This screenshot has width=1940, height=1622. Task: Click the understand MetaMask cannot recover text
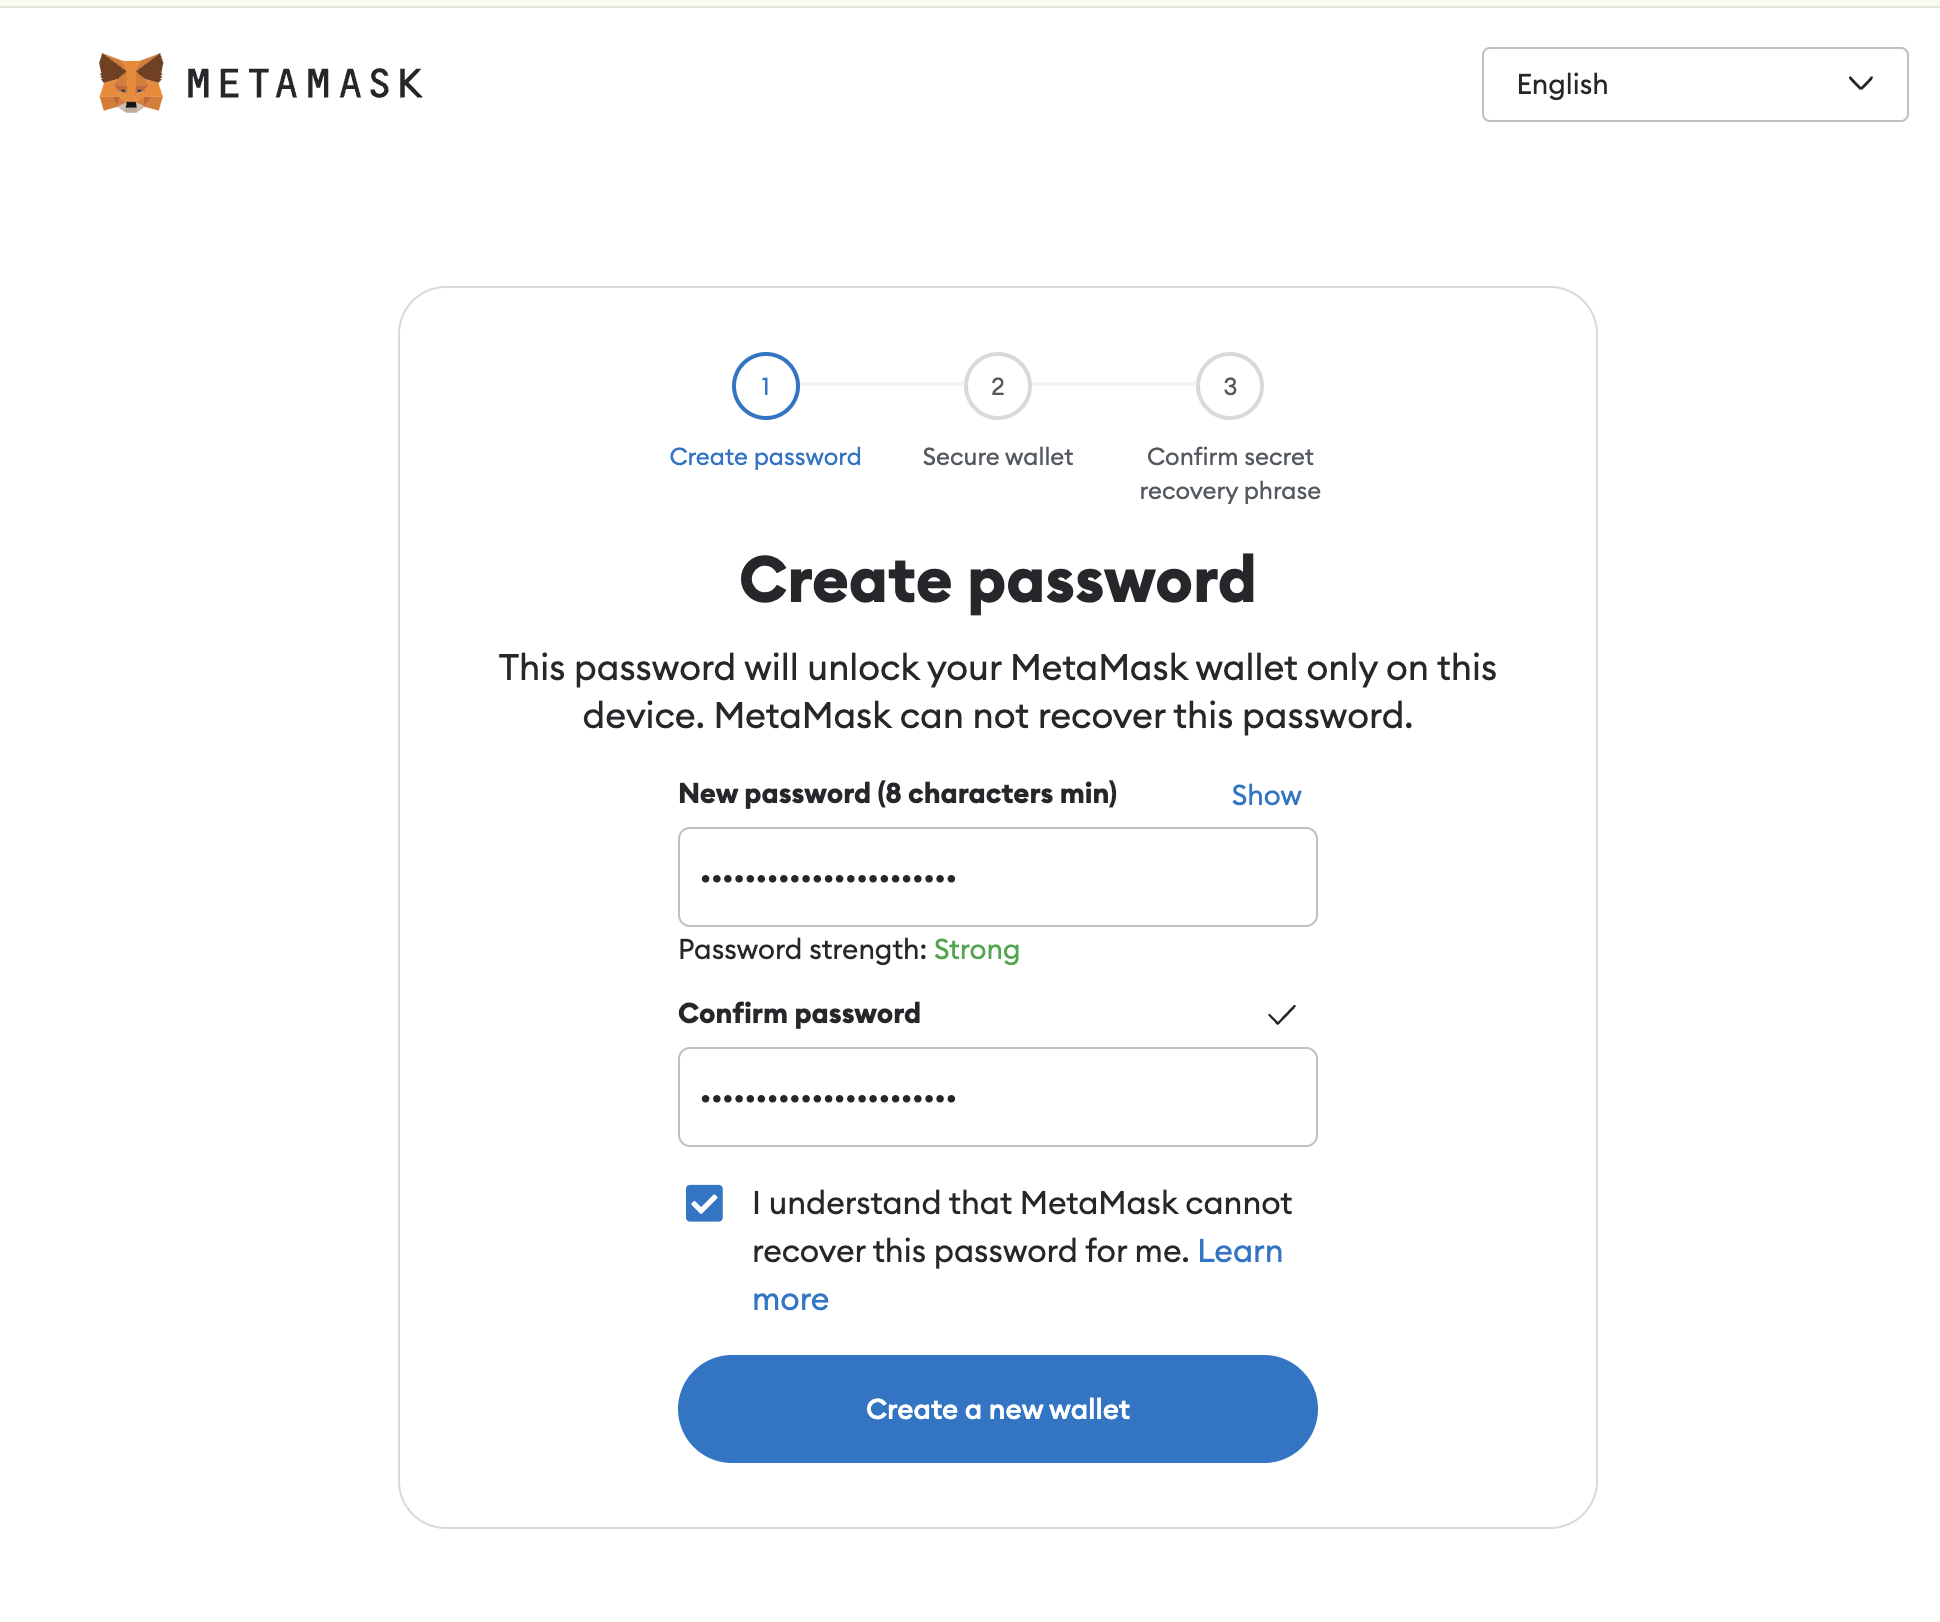tap(1021, 1203)
